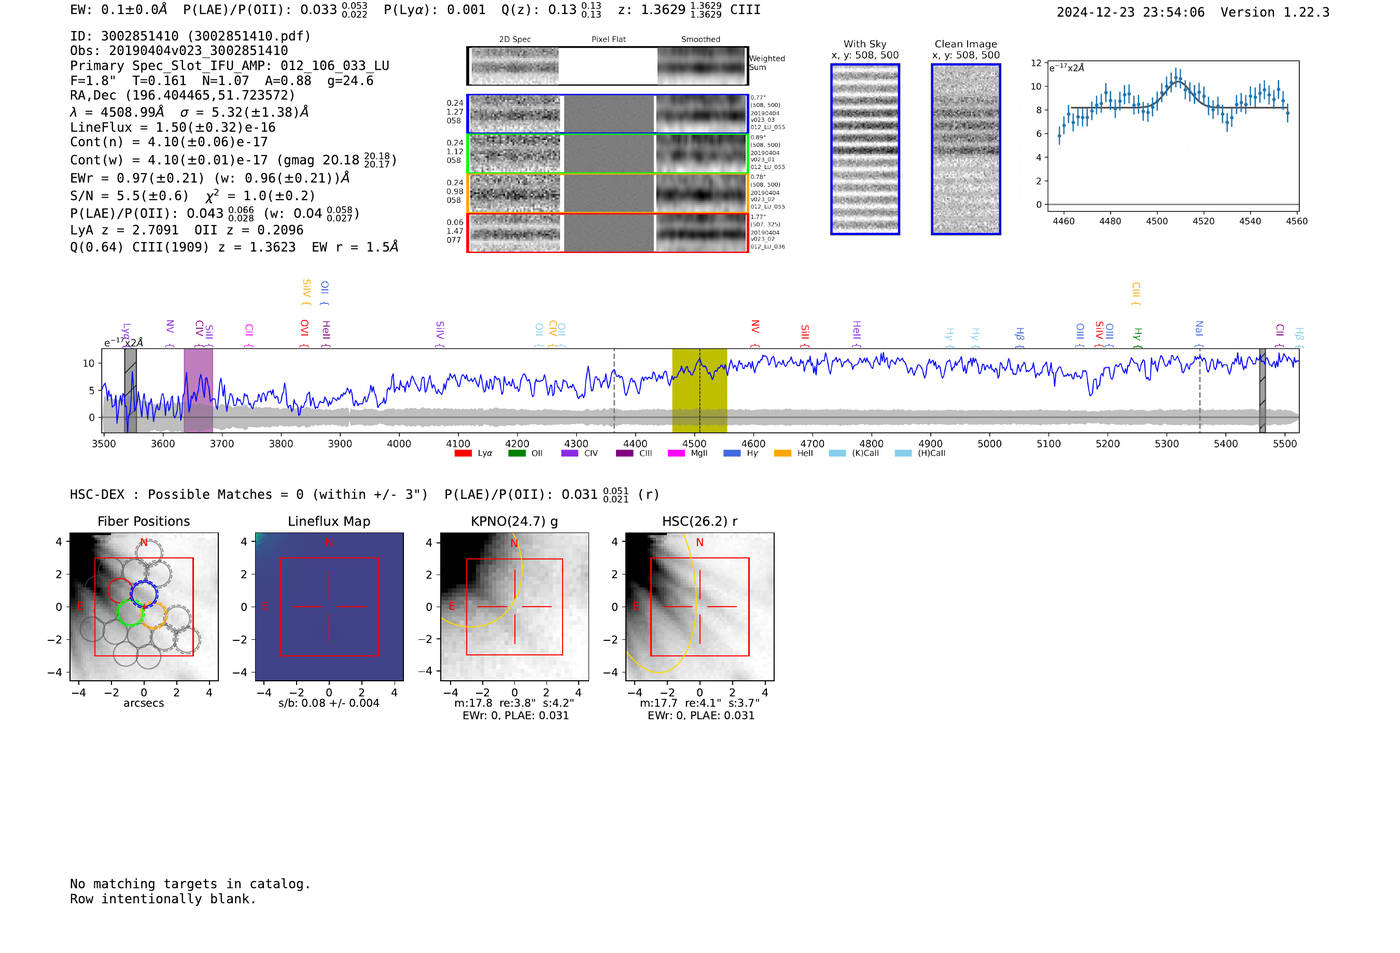The image size is (1400, 953).
Task: Click the Obs: 20190404v023 text
Action: click(179, 51)
